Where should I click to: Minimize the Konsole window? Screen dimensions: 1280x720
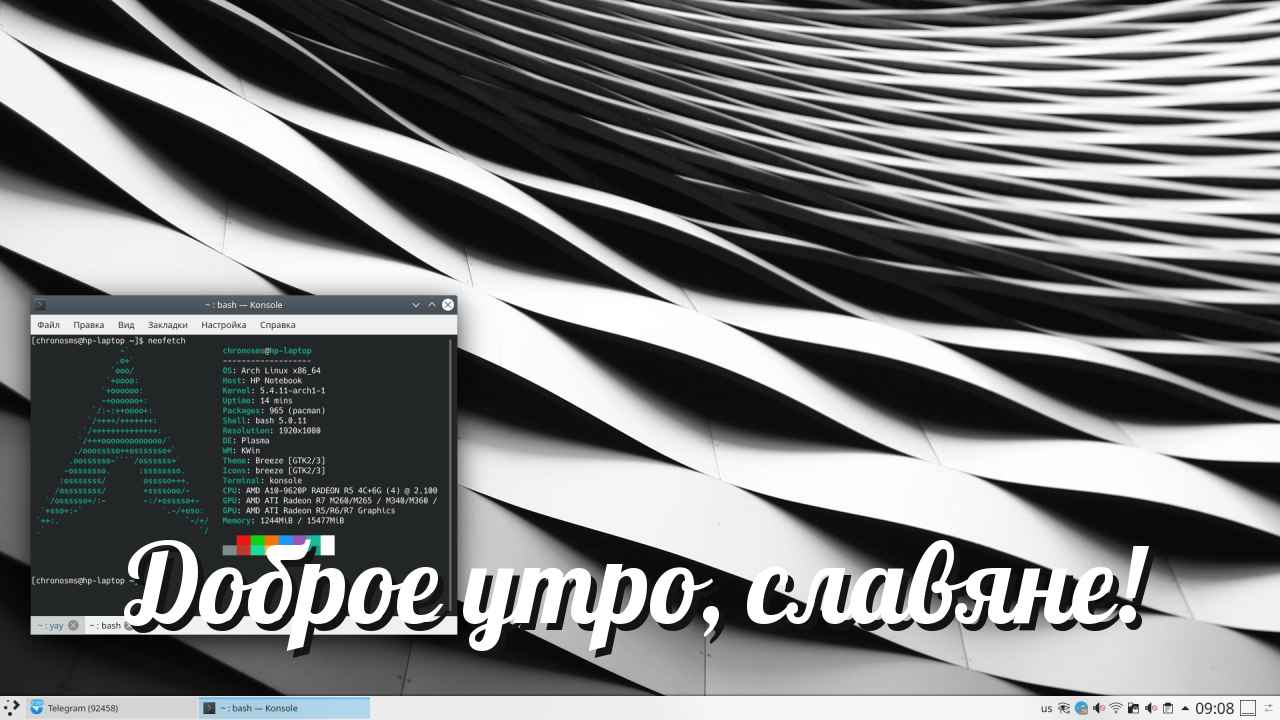click(x=416, y=304)
